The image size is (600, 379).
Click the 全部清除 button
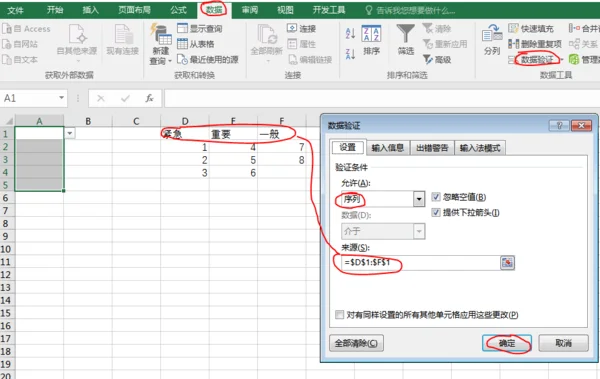pyautogui.click(x=356, y=343)
